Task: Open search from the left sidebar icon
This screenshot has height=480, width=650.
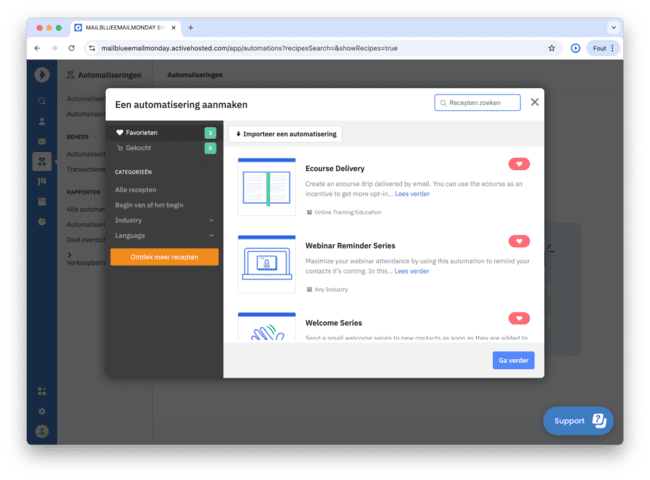Action: point(42,101)
